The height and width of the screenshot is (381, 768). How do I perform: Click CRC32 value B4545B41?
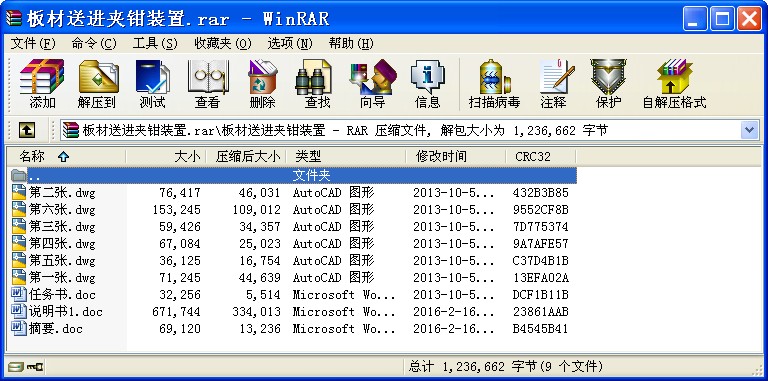(x=541, y=328)
